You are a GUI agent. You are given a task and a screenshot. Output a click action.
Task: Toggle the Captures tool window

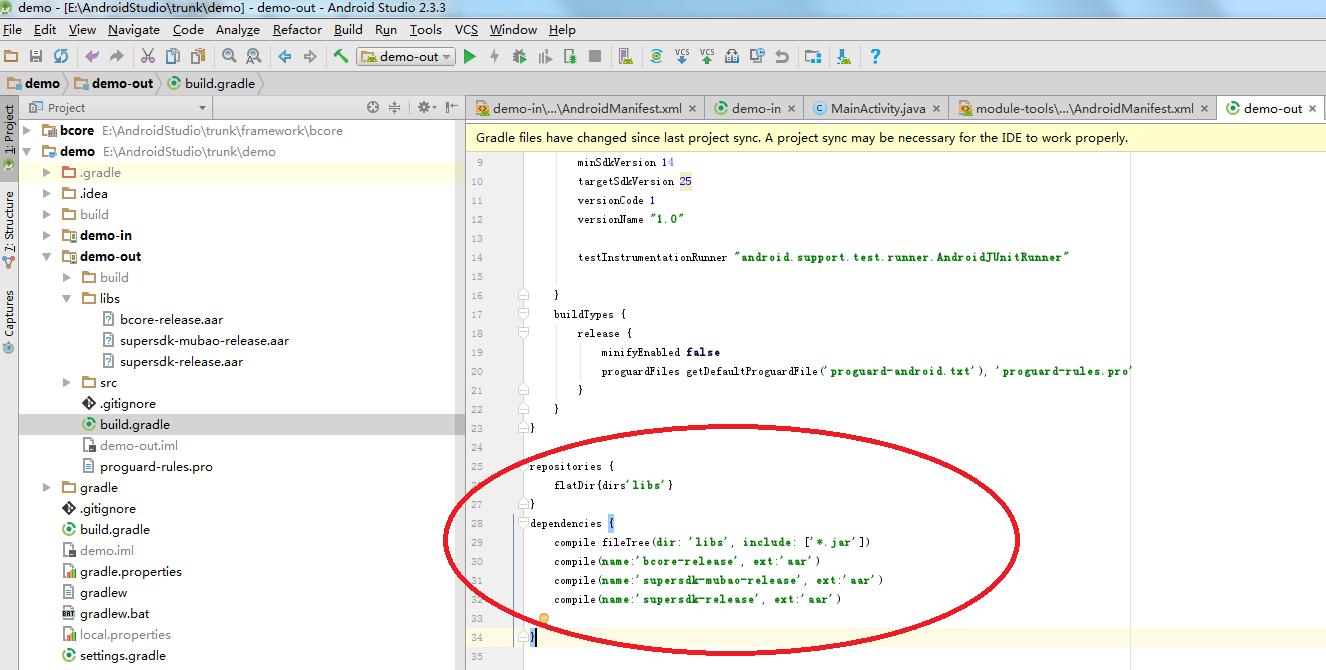point(9,321)
